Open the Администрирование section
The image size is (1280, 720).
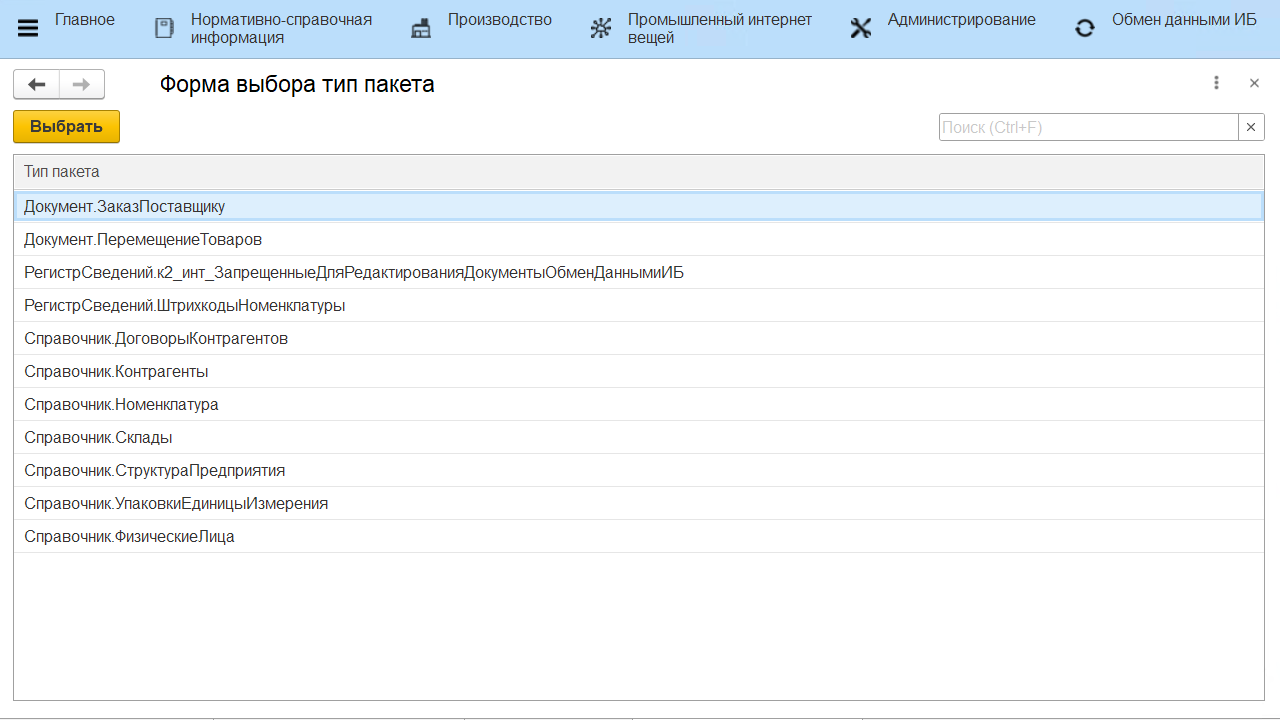tap(961, 20)
